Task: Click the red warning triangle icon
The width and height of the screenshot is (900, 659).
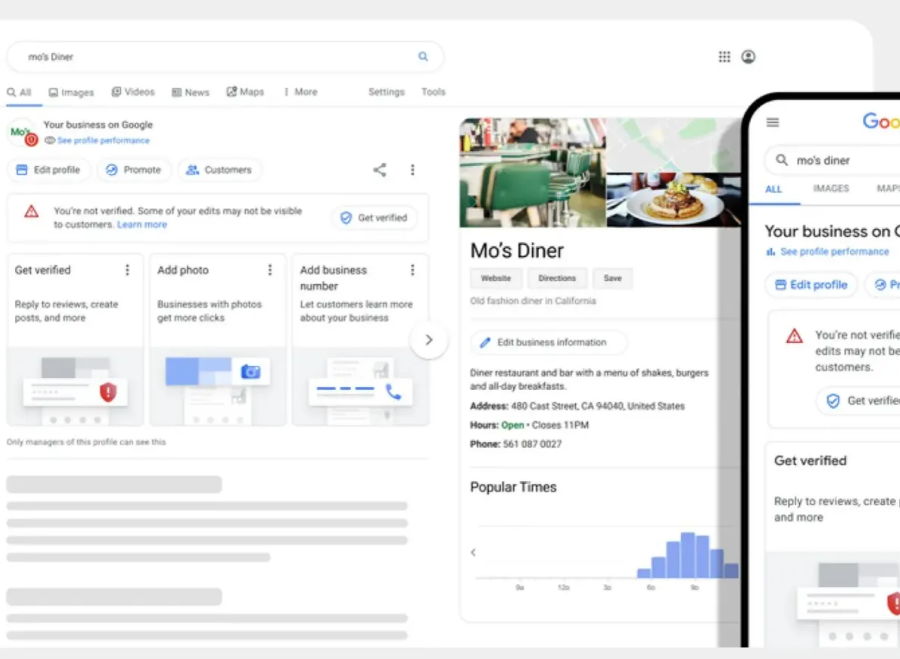Action: click(32, 212)
